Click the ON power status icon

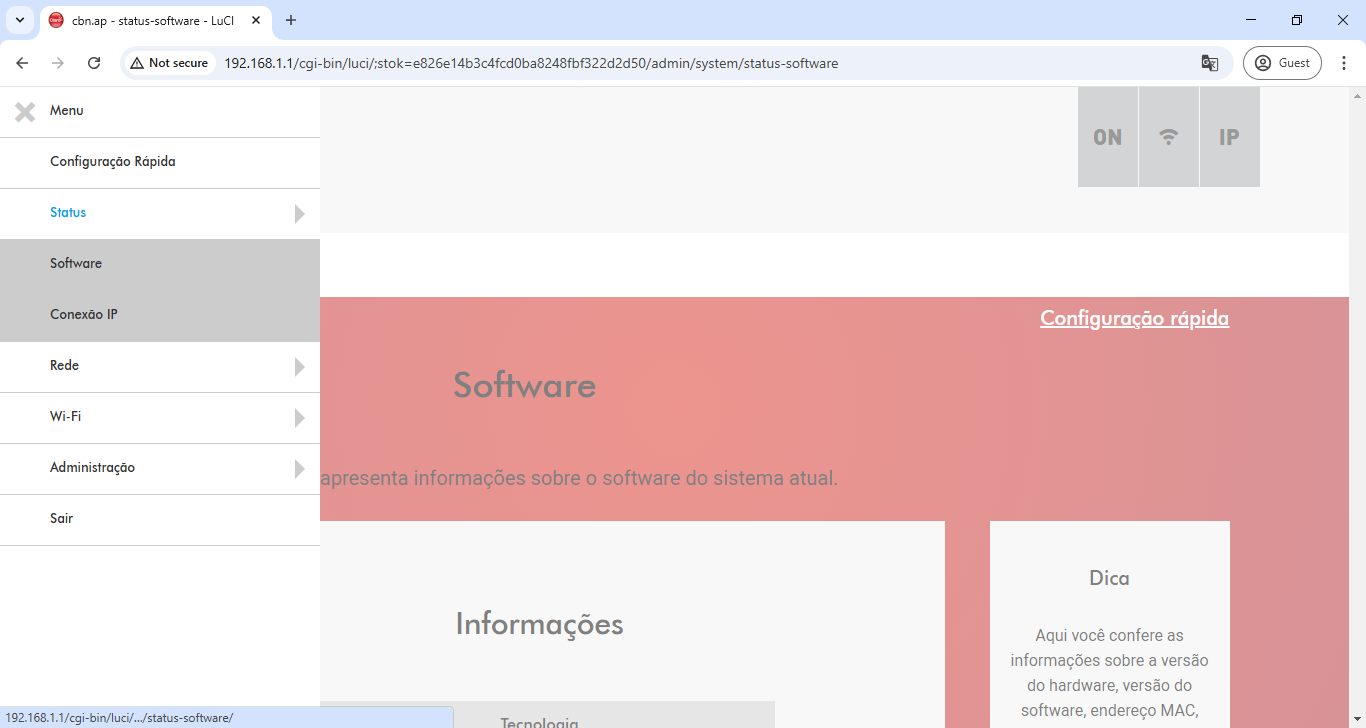coord(1107,138)
